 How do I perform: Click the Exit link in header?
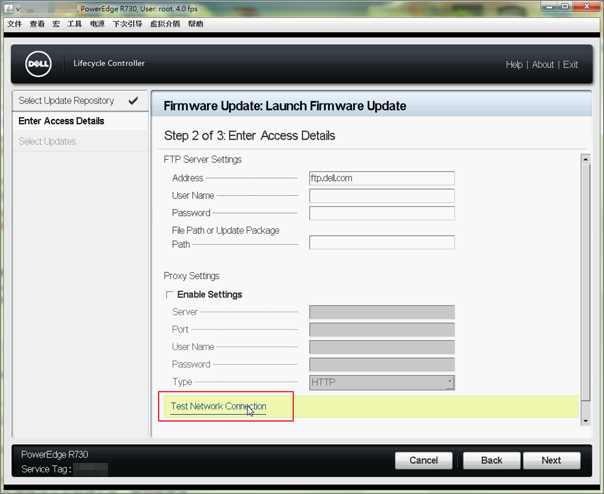point(570,64)
